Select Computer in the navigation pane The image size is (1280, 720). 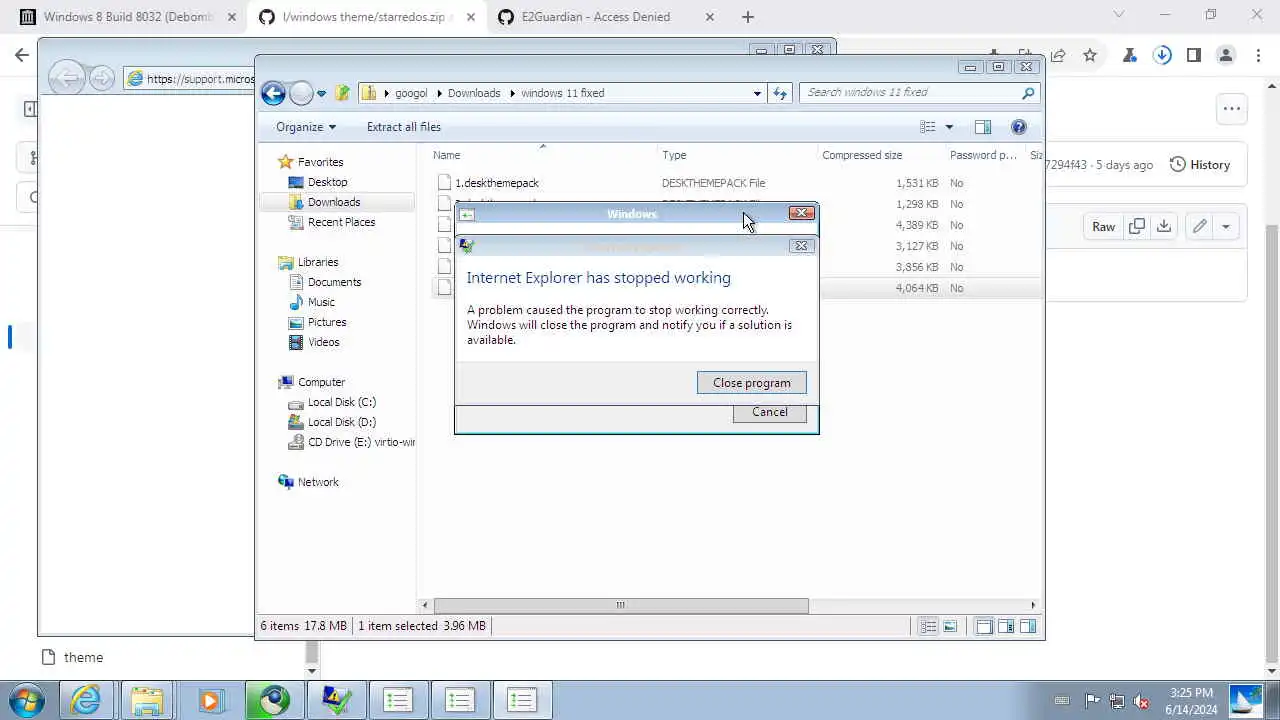tap(321, 382)
